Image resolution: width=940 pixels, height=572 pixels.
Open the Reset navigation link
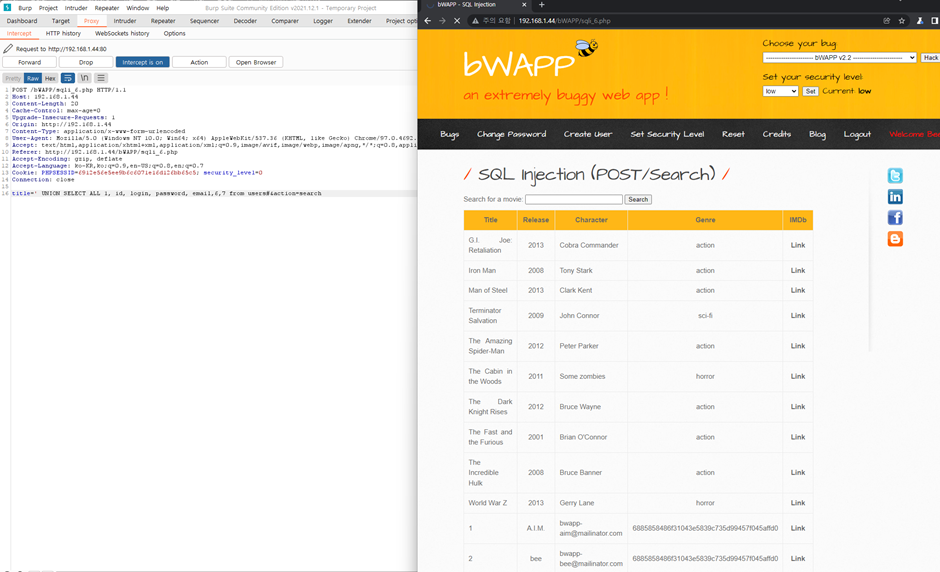coord(733,134)
